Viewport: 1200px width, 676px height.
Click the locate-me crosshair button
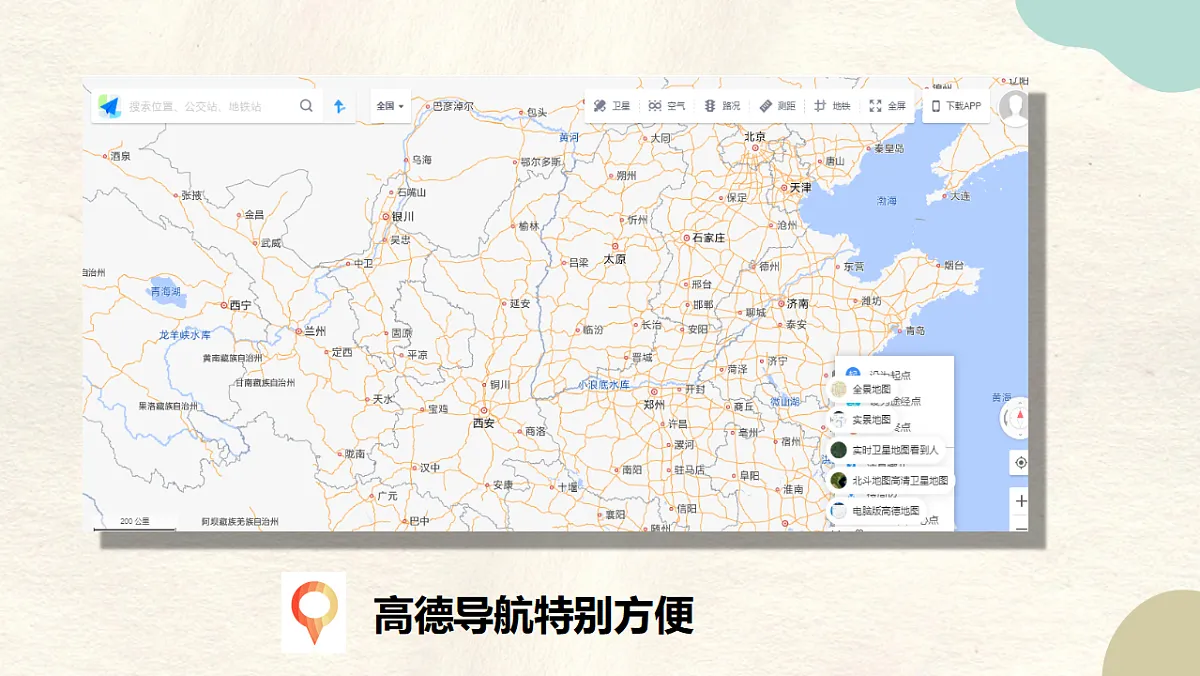[1020, 462]
